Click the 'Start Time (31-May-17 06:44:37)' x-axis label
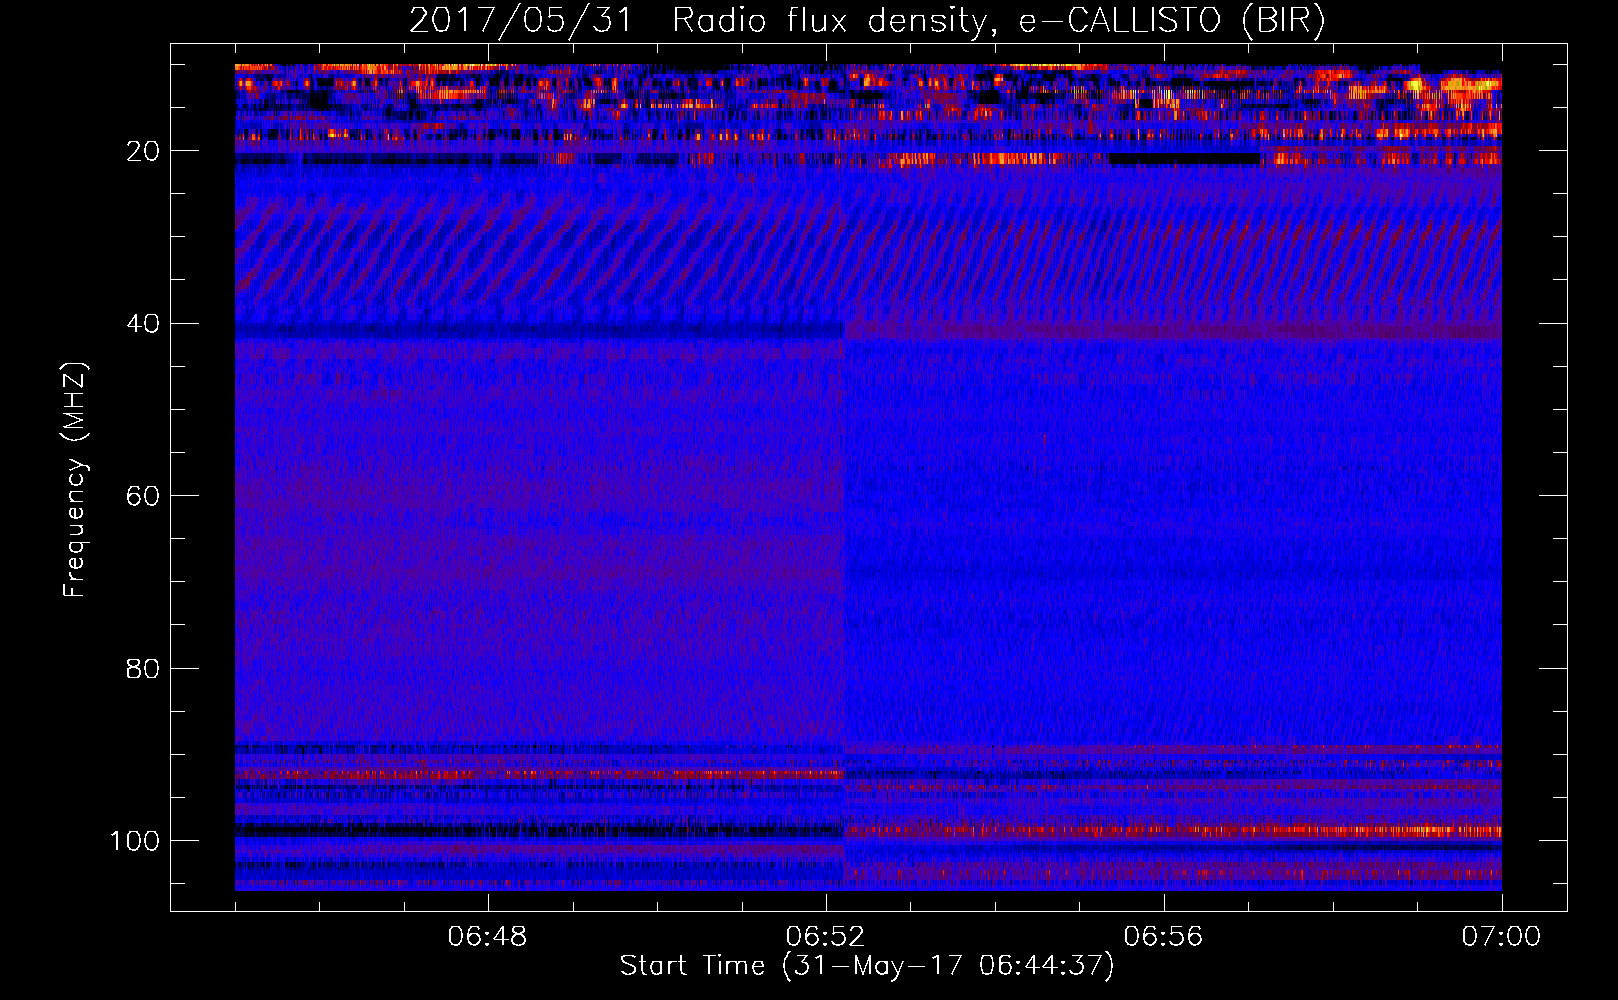This screenshot has height=1000, width=1618. (x=867, y=966)
